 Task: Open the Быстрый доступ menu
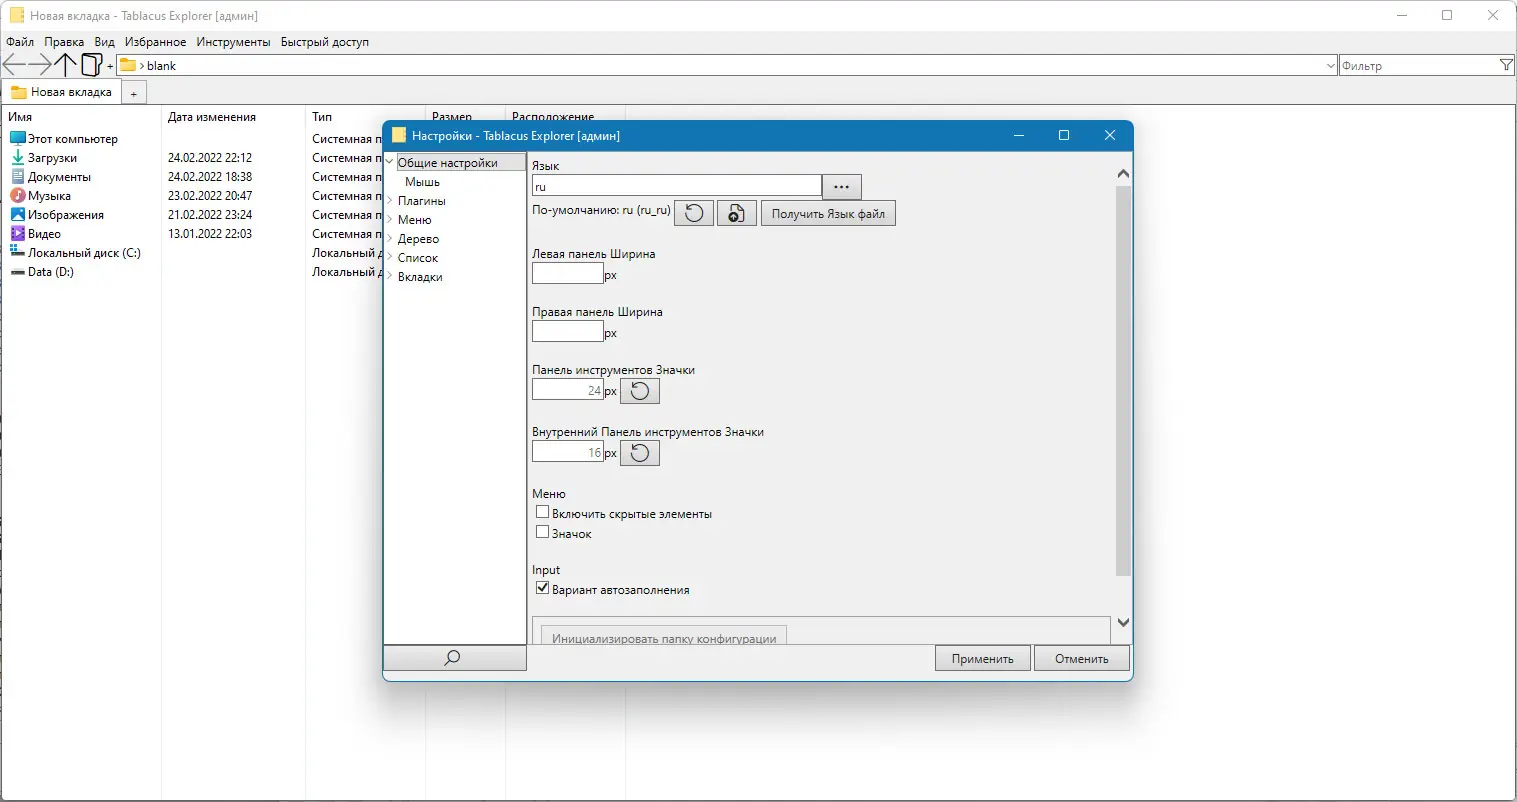[325, 42]
